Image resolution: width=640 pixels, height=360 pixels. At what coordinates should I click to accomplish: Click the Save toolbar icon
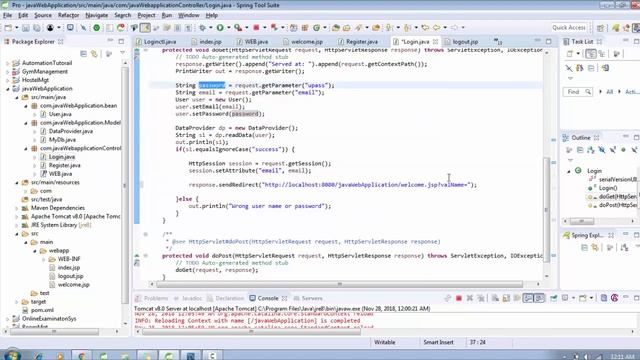point(25,28)
